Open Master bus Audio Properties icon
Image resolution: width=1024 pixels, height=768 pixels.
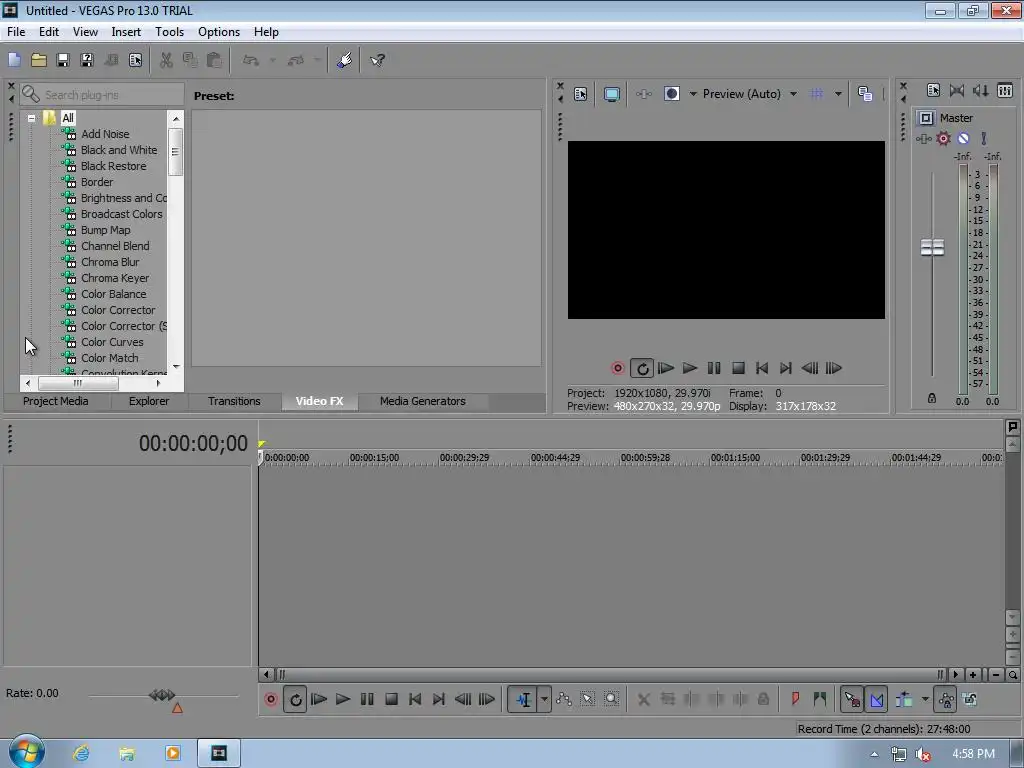click(x=933, y=91)
